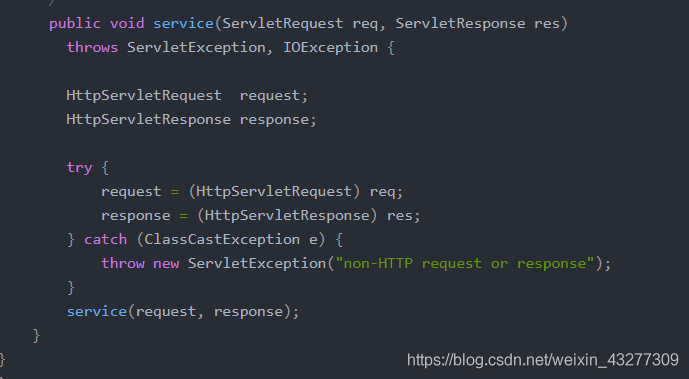Click the 'try' keyword
Image resolution: width=689 pixels, height=379 pixels.
[79, 168]
